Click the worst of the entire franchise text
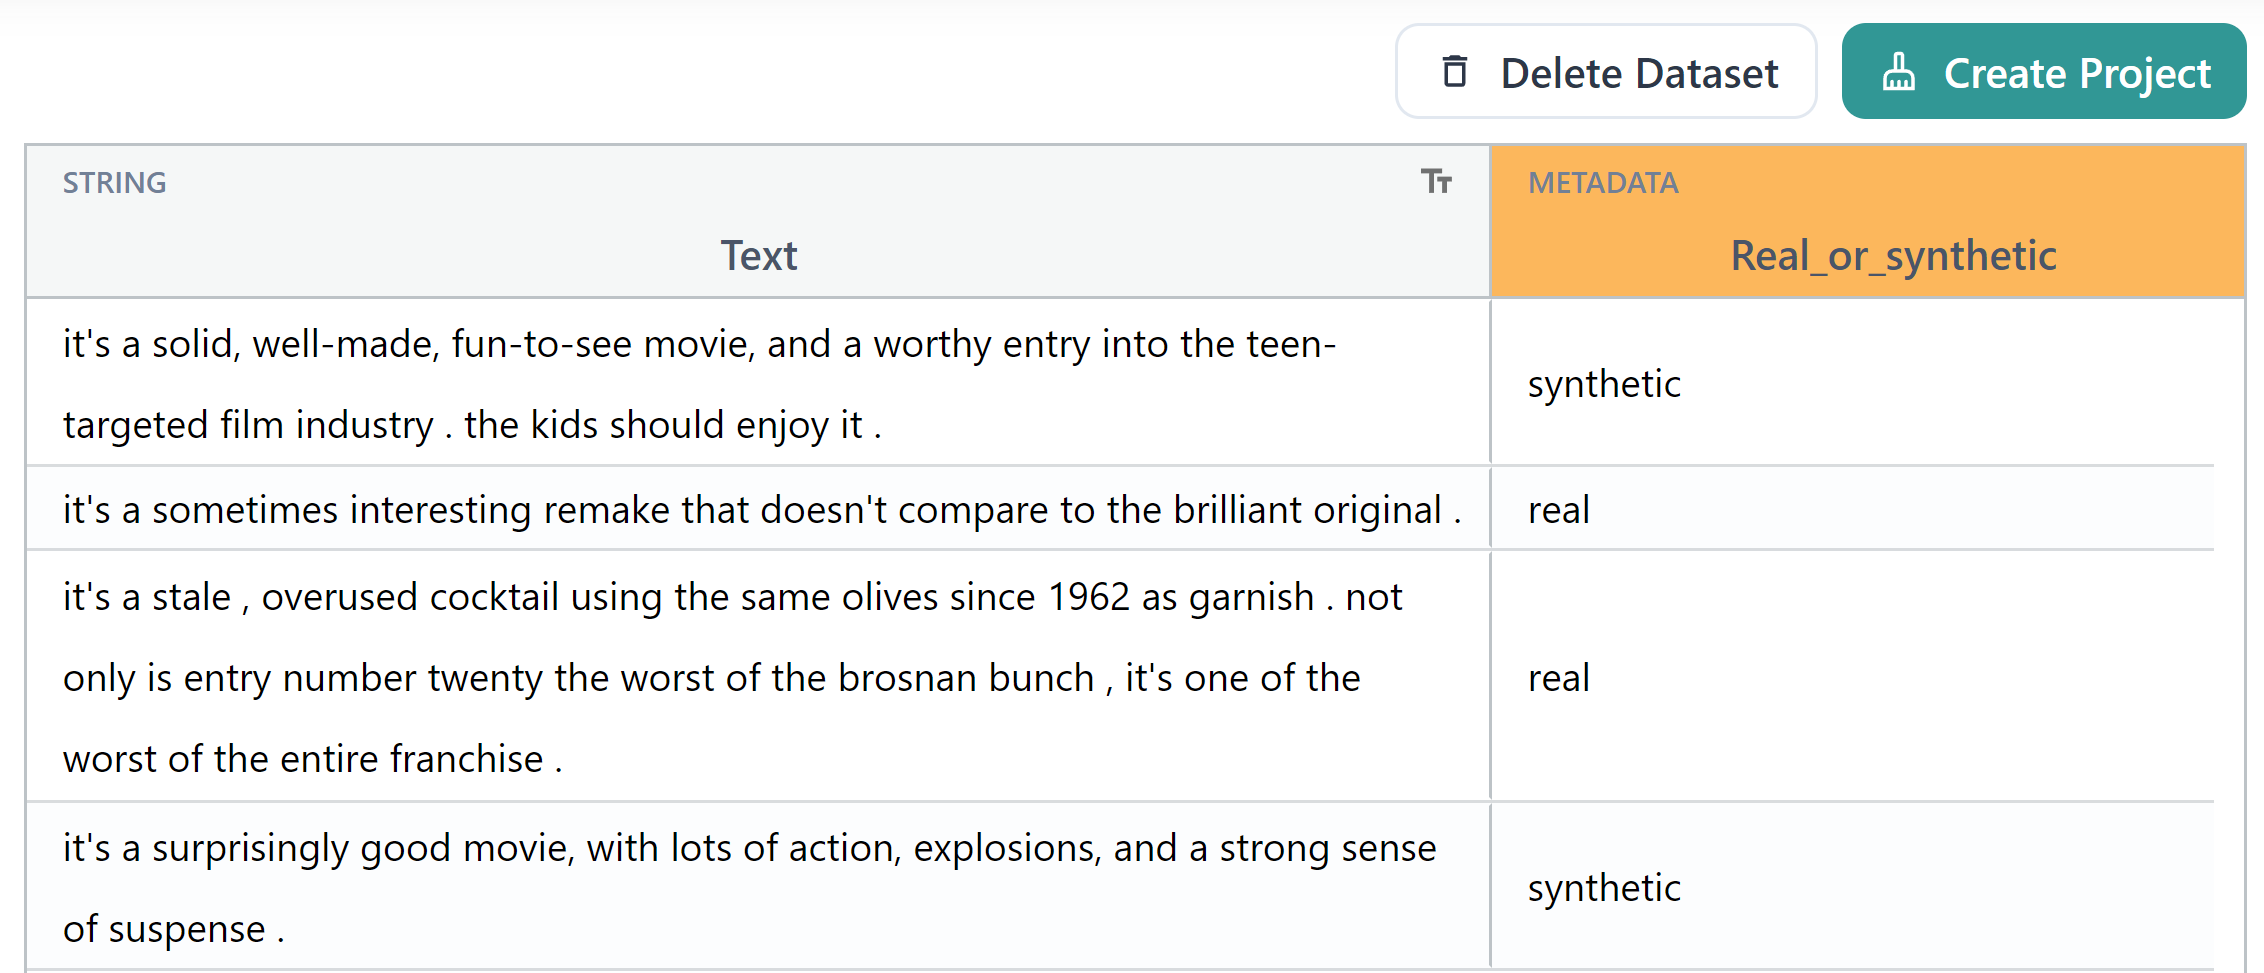 tap(311, 758)
